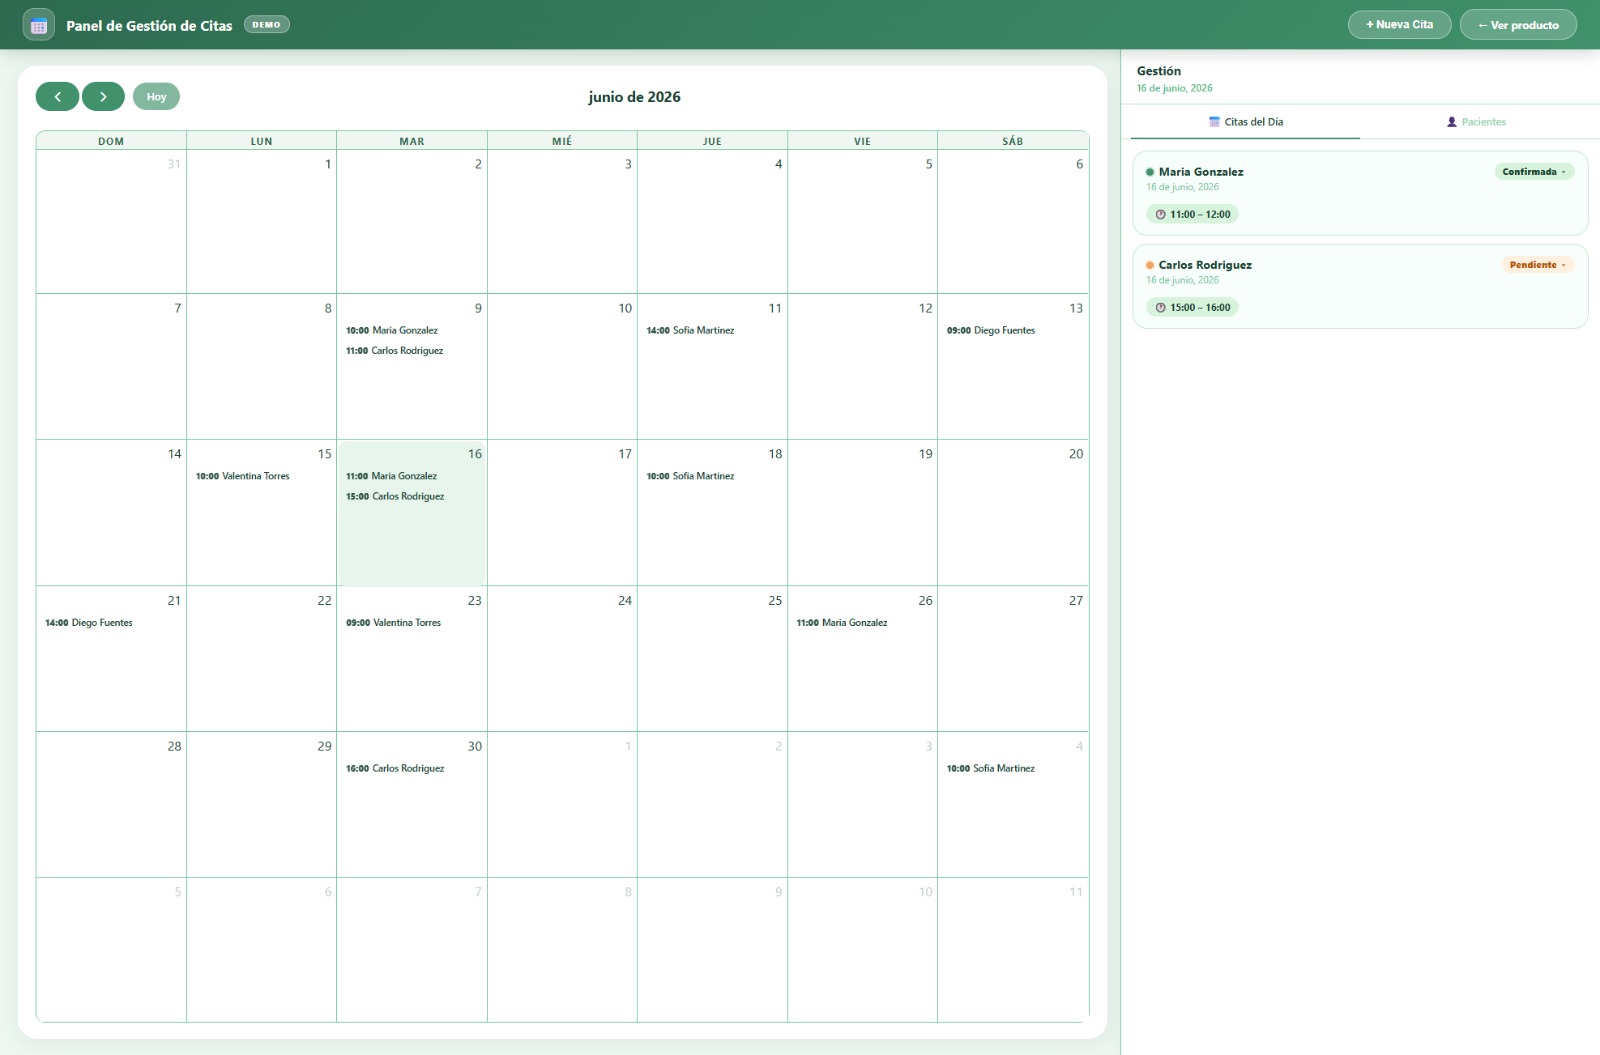Click the junio de 2026 month title
The height and width of the screenshot is (1055, 1600).
[x=634, y=97]
